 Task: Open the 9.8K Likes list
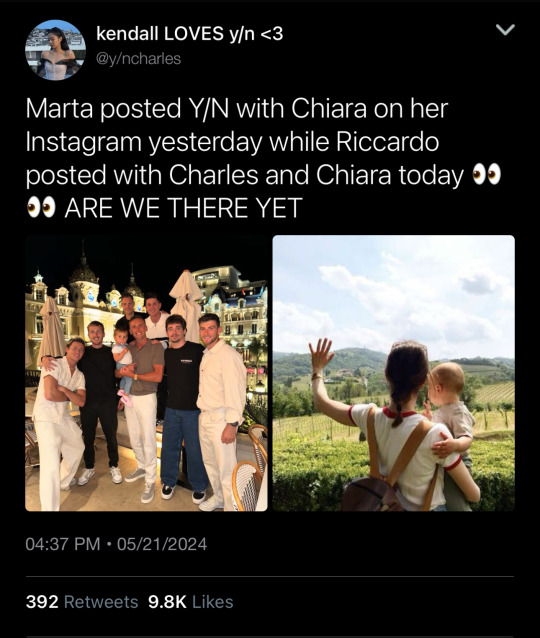(x=190, y=602)
